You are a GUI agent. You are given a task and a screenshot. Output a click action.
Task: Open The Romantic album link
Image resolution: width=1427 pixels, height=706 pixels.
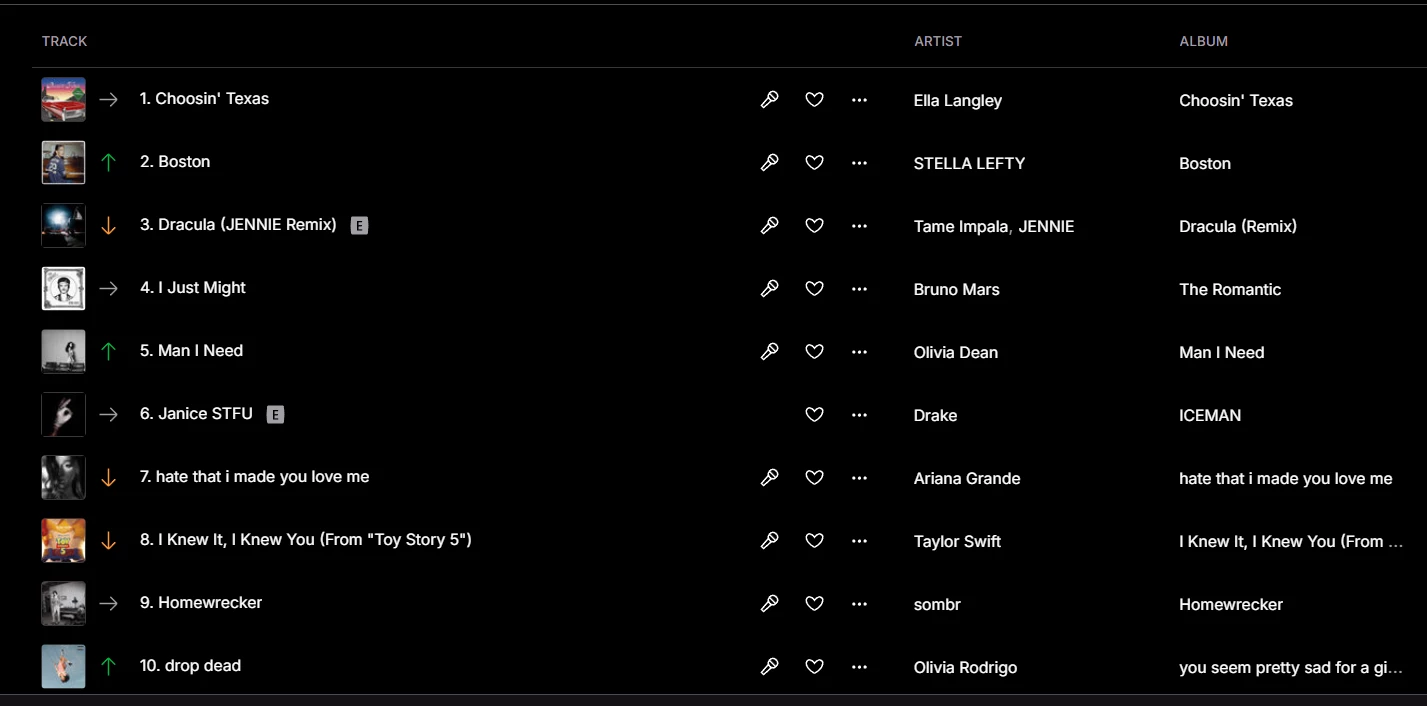pyautogui.click(x=1230, y=289)
